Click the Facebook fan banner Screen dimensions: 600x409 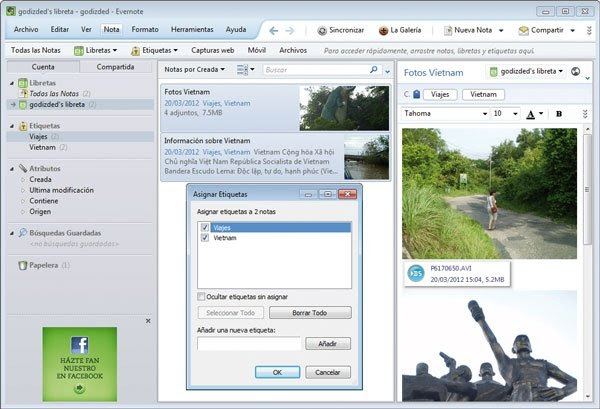click(x=80, y=364)
